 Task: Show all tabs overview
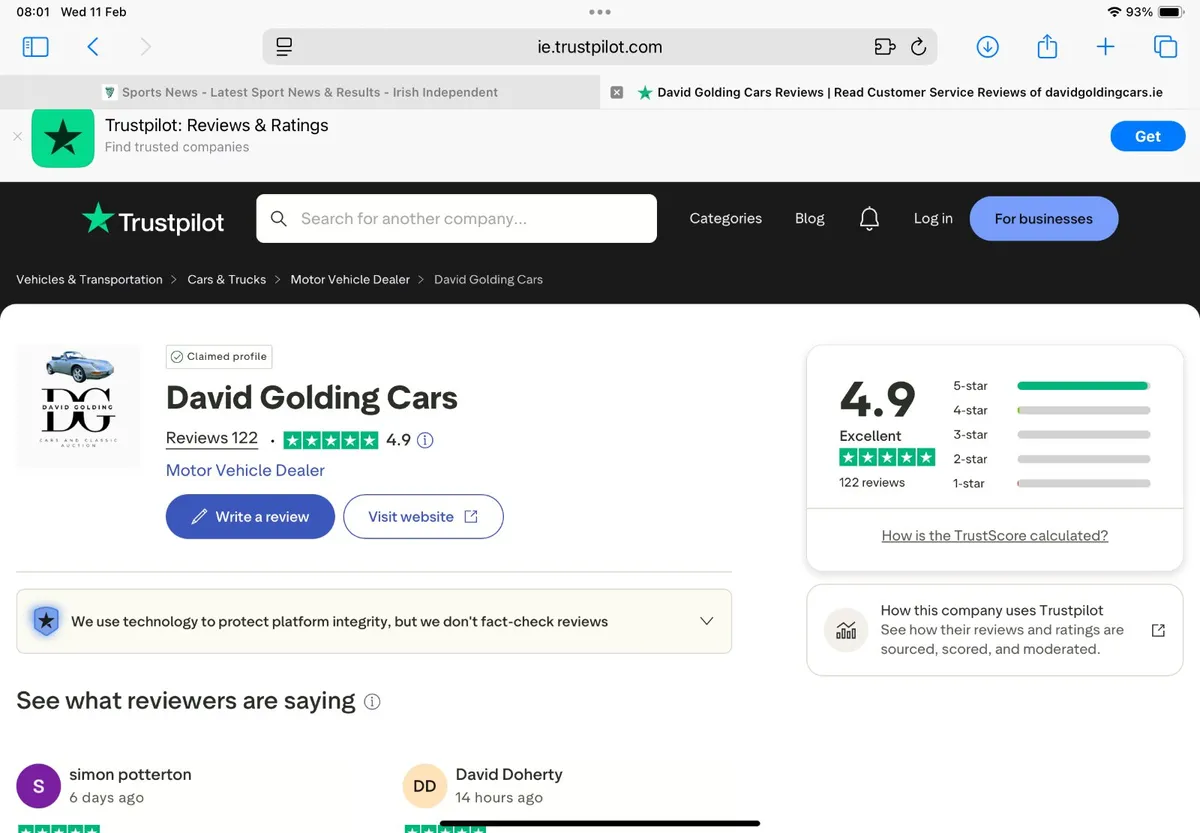click(1164, 47)
